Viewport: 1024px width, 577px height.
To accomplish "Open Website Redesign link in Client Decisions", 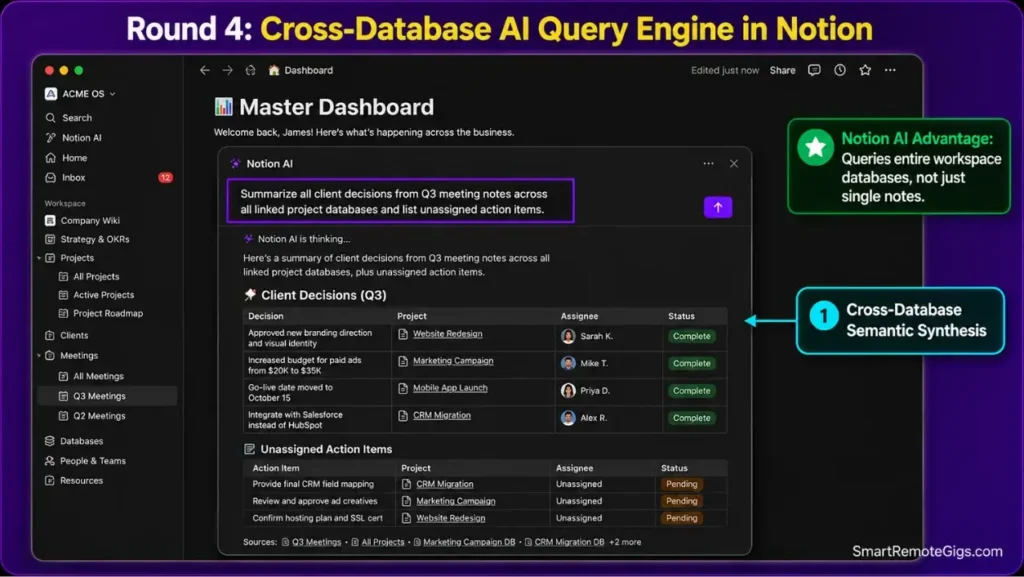I will point(447,334).
